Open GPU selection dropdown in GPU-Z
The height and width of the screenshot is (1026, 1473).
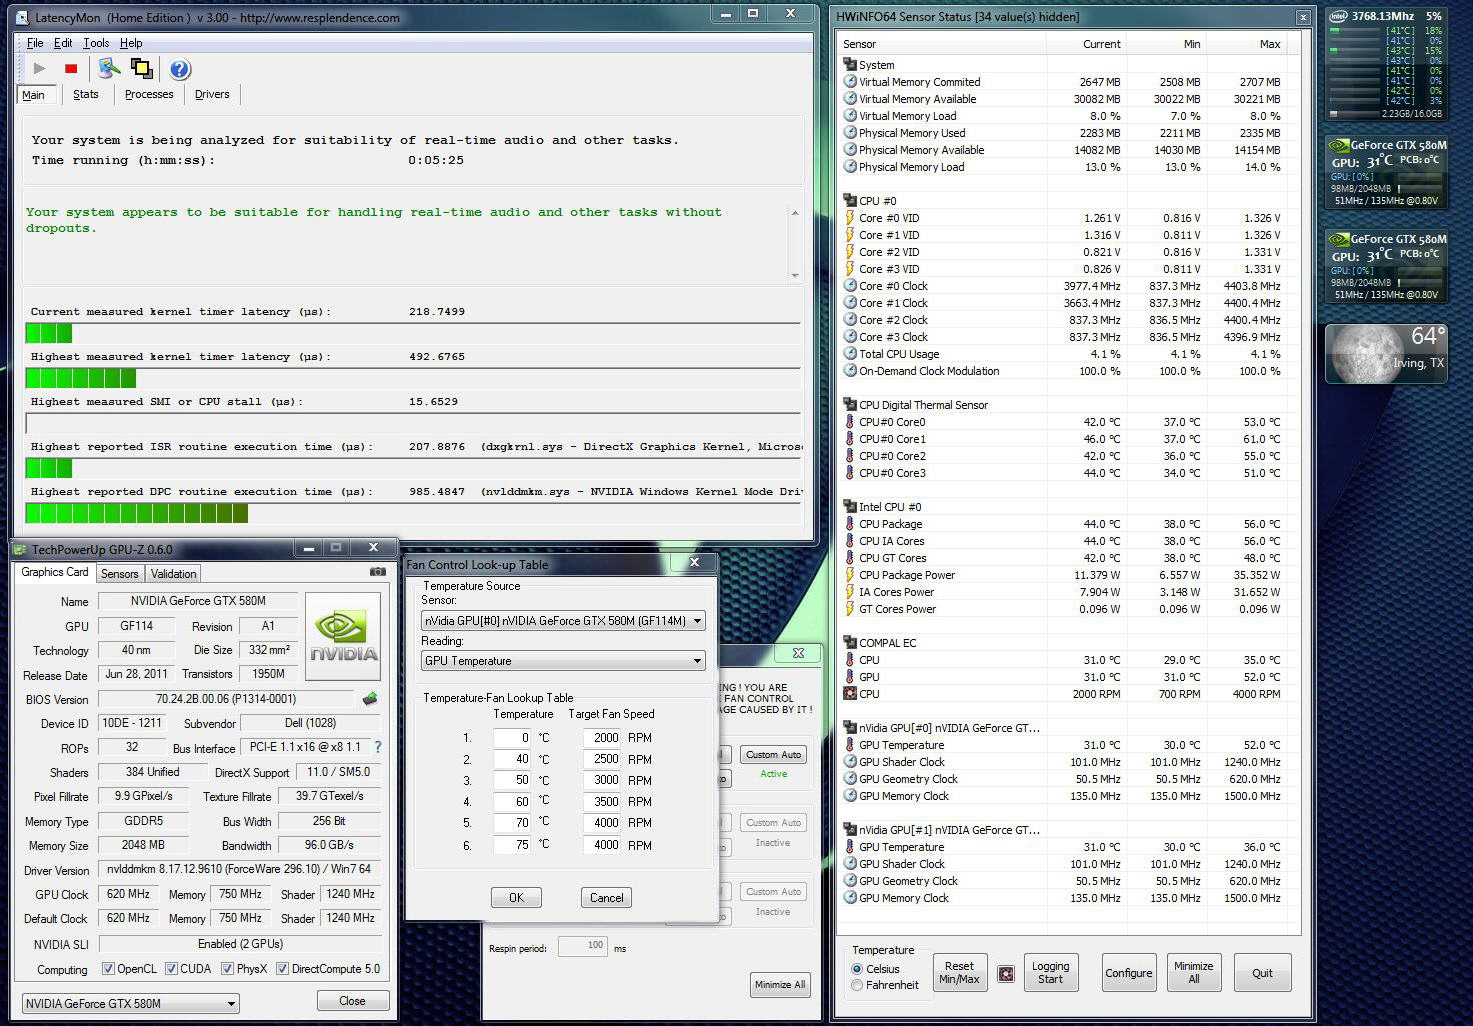point(131,1003)
